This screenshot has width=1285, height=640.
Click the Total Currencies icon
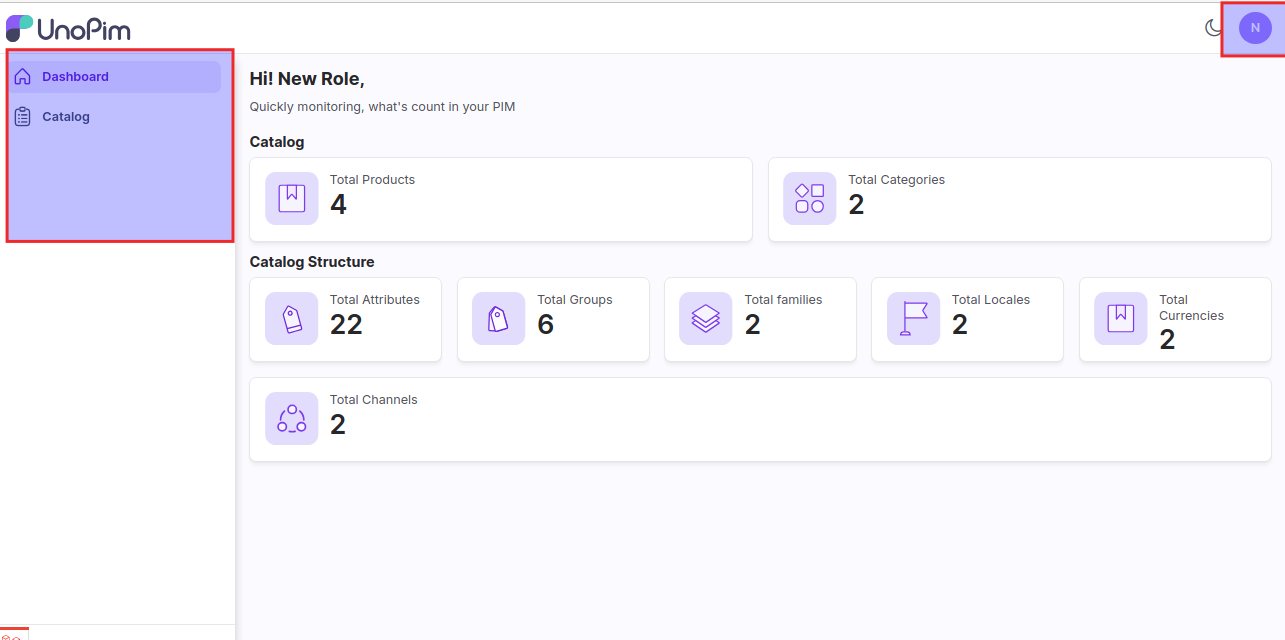coord(1120,318)
